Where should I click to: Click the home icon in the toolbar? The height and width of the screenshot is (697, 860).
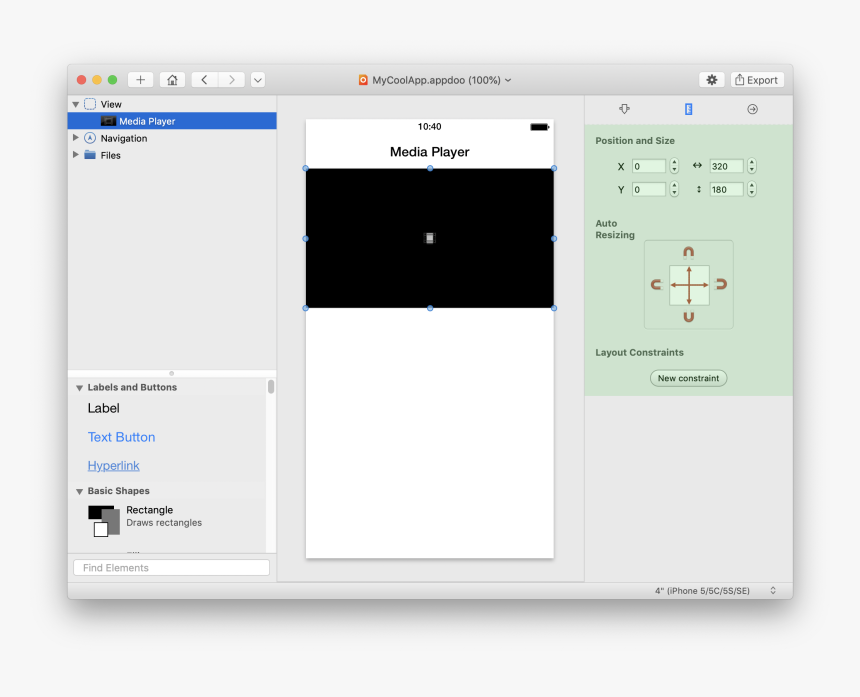pos(170,79)
